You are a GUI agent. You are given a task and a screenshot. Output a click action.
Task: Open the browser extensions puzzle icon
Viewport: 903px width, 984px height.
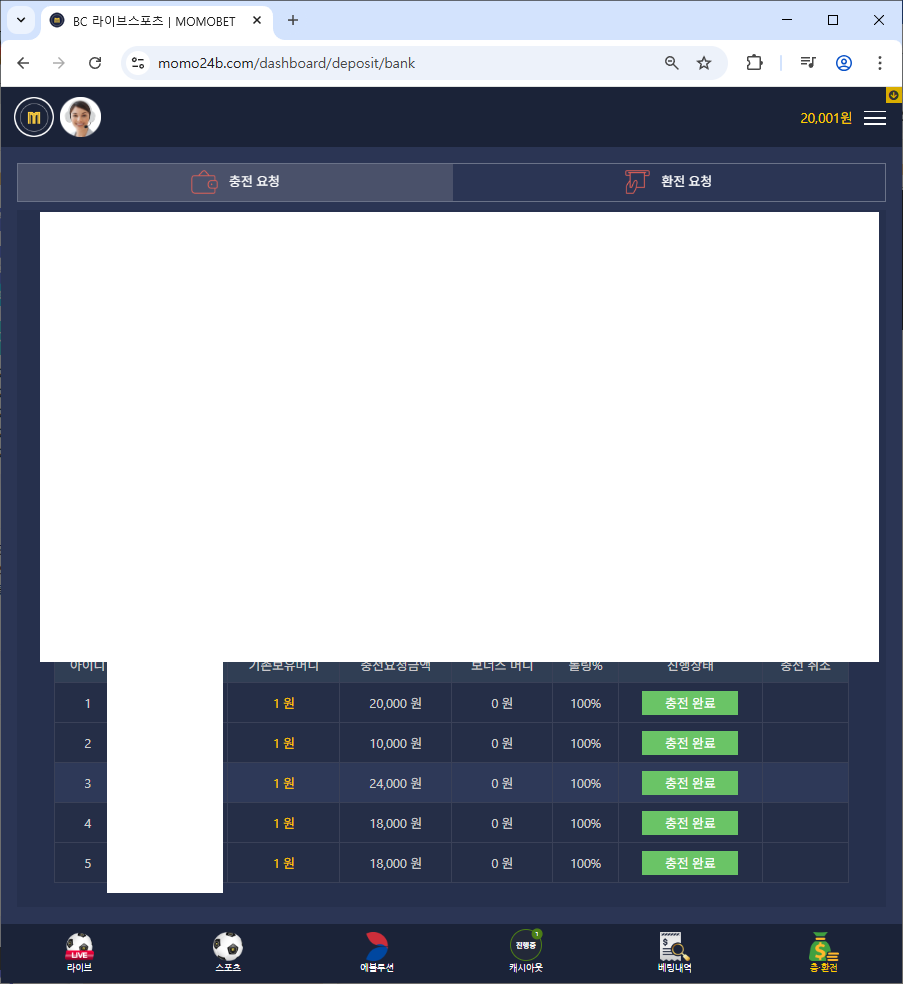[754, 63]
